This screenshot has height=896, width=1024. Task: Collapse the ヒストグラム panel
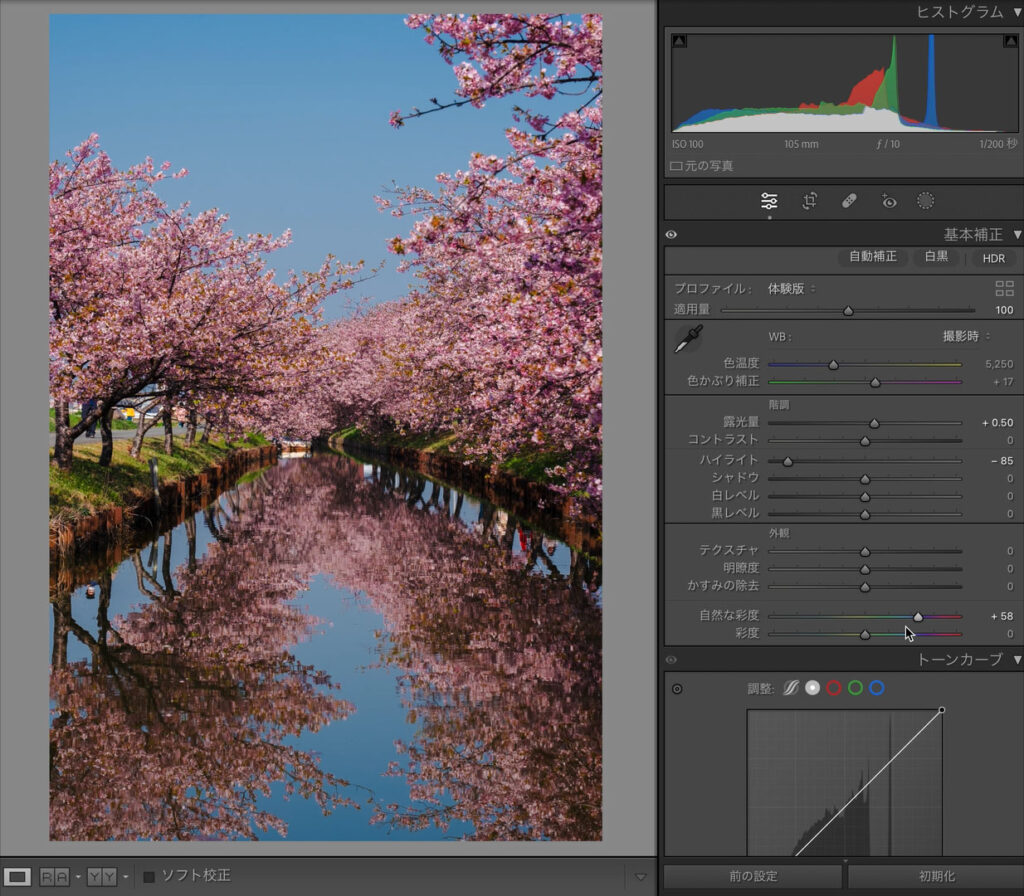1017,12
